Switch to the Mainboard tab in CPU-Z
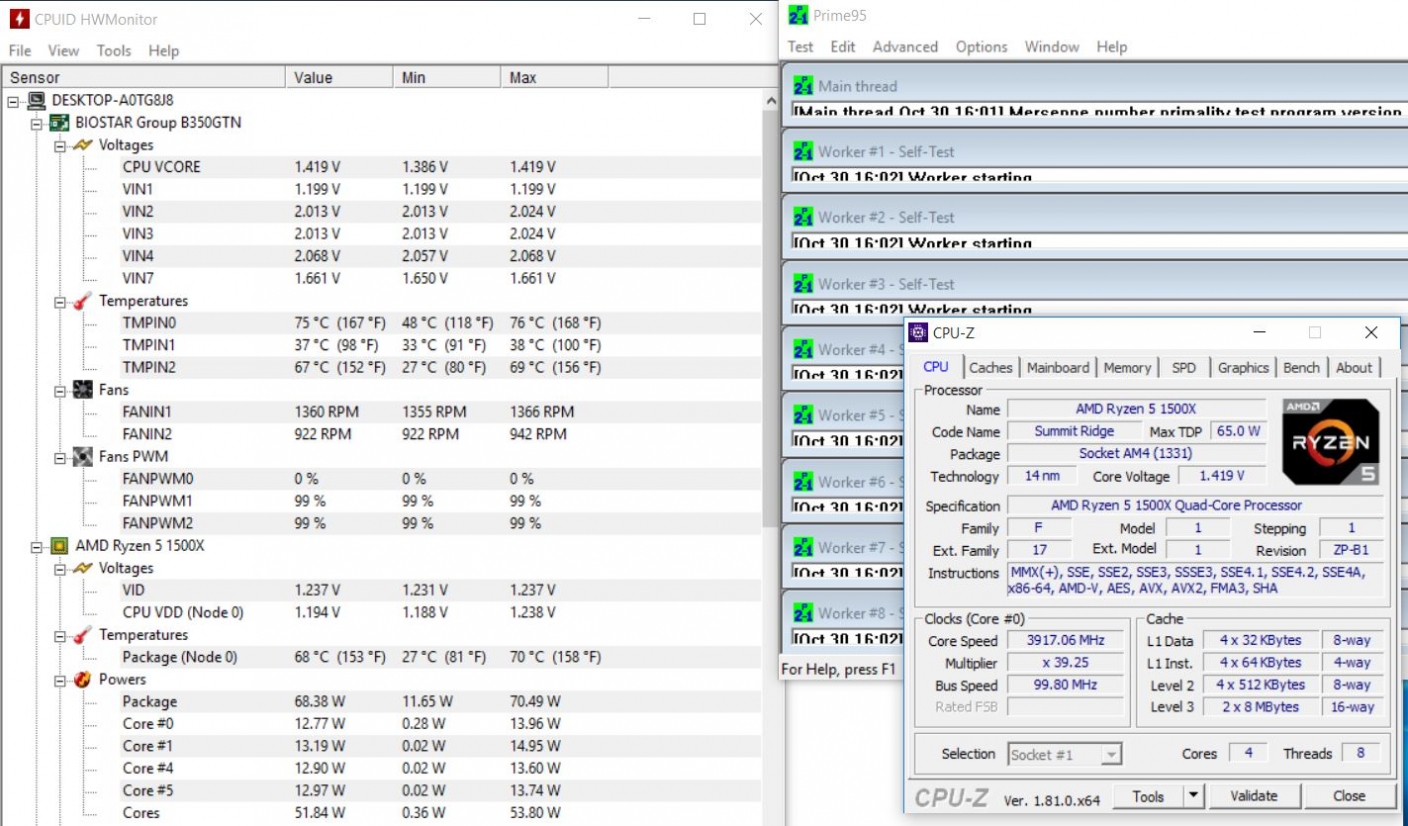 click(x=1058, y=367)
